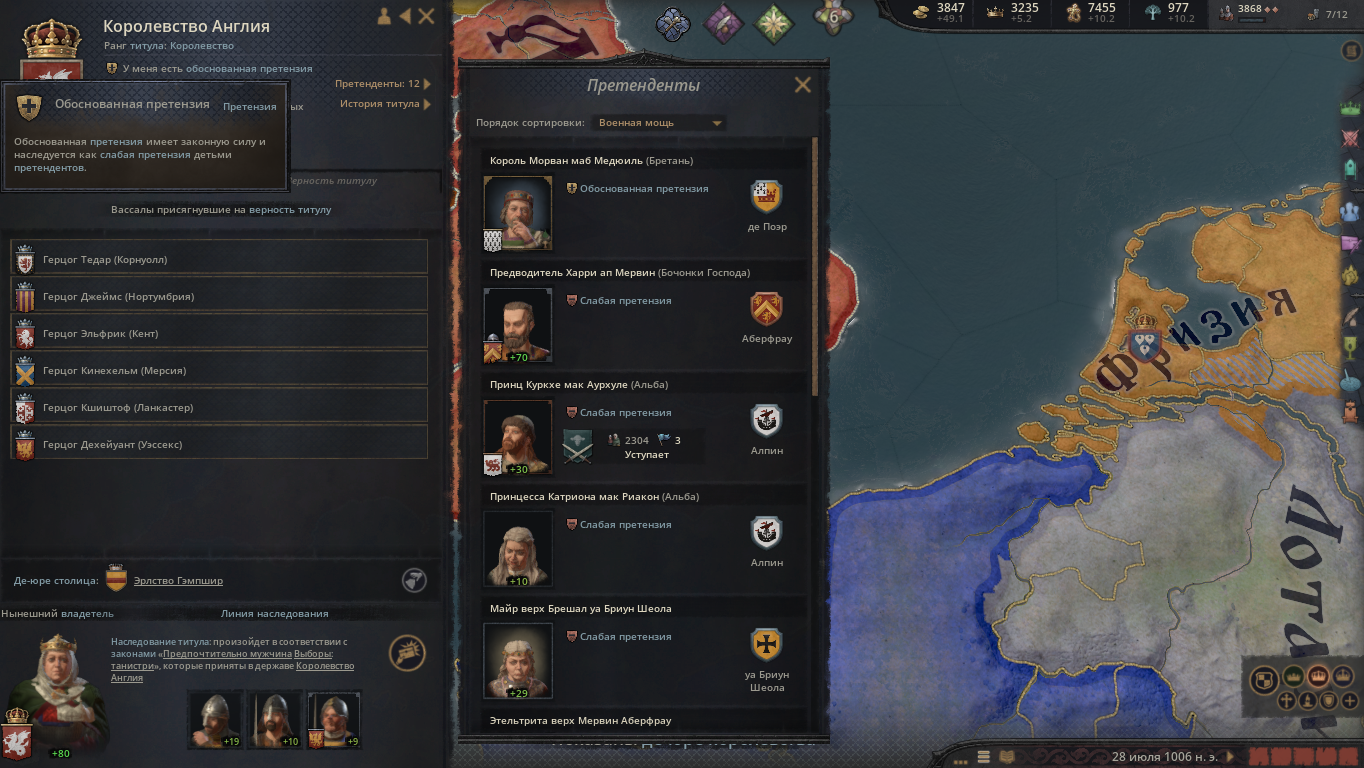This screenshot has height=768, width=1364.
Task: Click the claimants list scrollbar
Action: [x=815, y=265]
